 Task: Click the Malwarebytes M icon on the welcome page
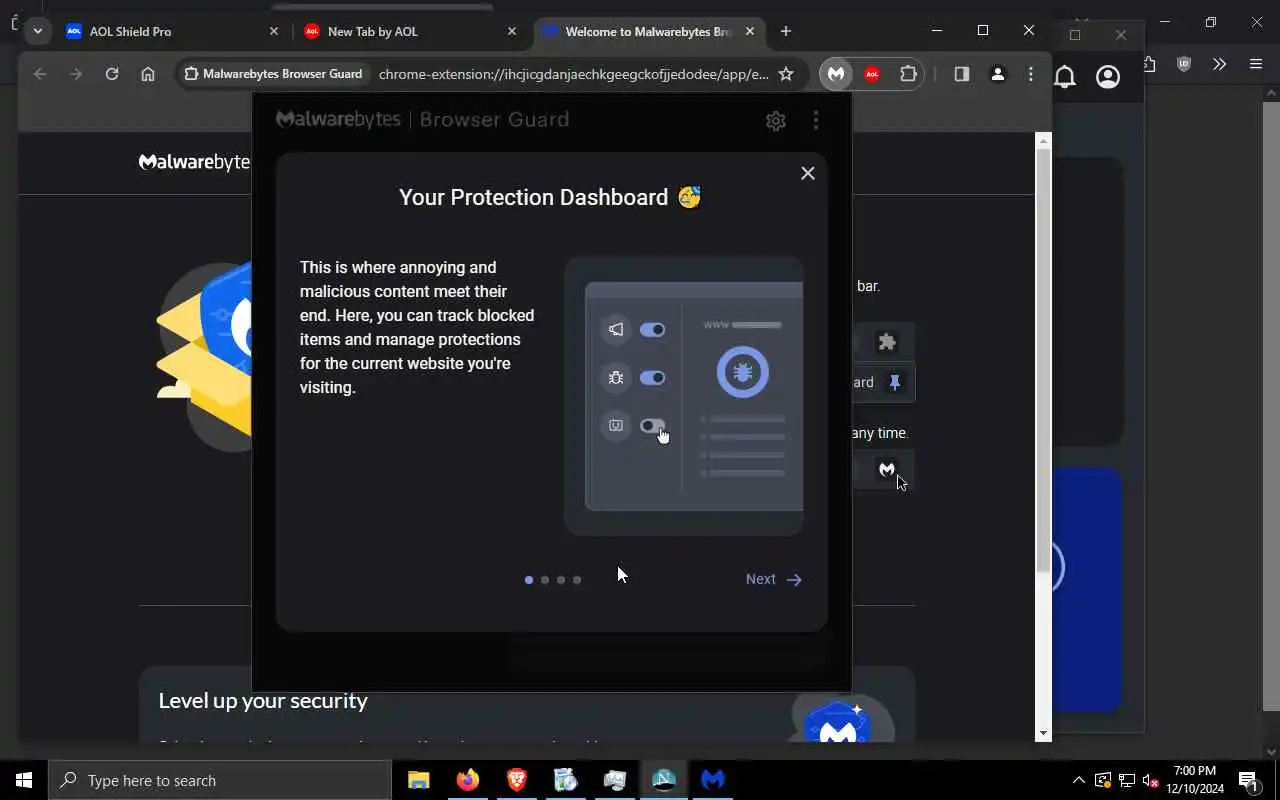887,468
